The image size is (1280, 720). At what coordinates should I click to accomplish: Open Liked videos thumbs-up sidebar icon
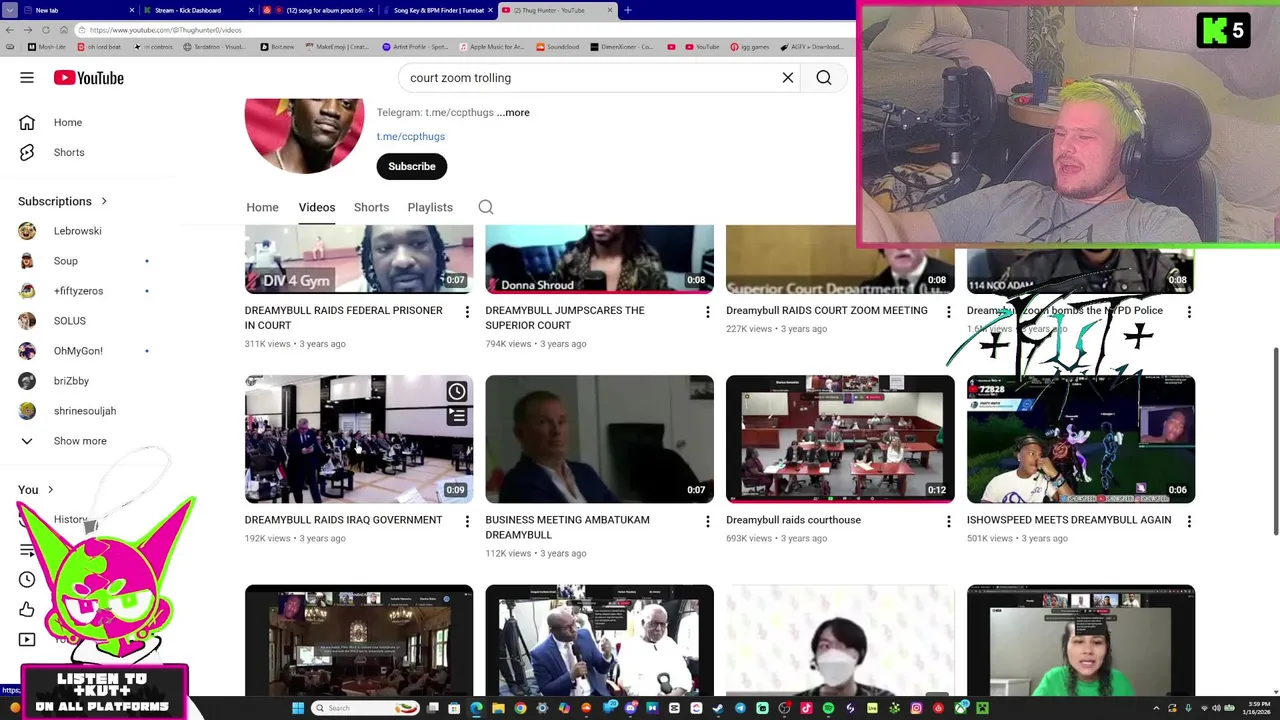(x=27, y=610)
